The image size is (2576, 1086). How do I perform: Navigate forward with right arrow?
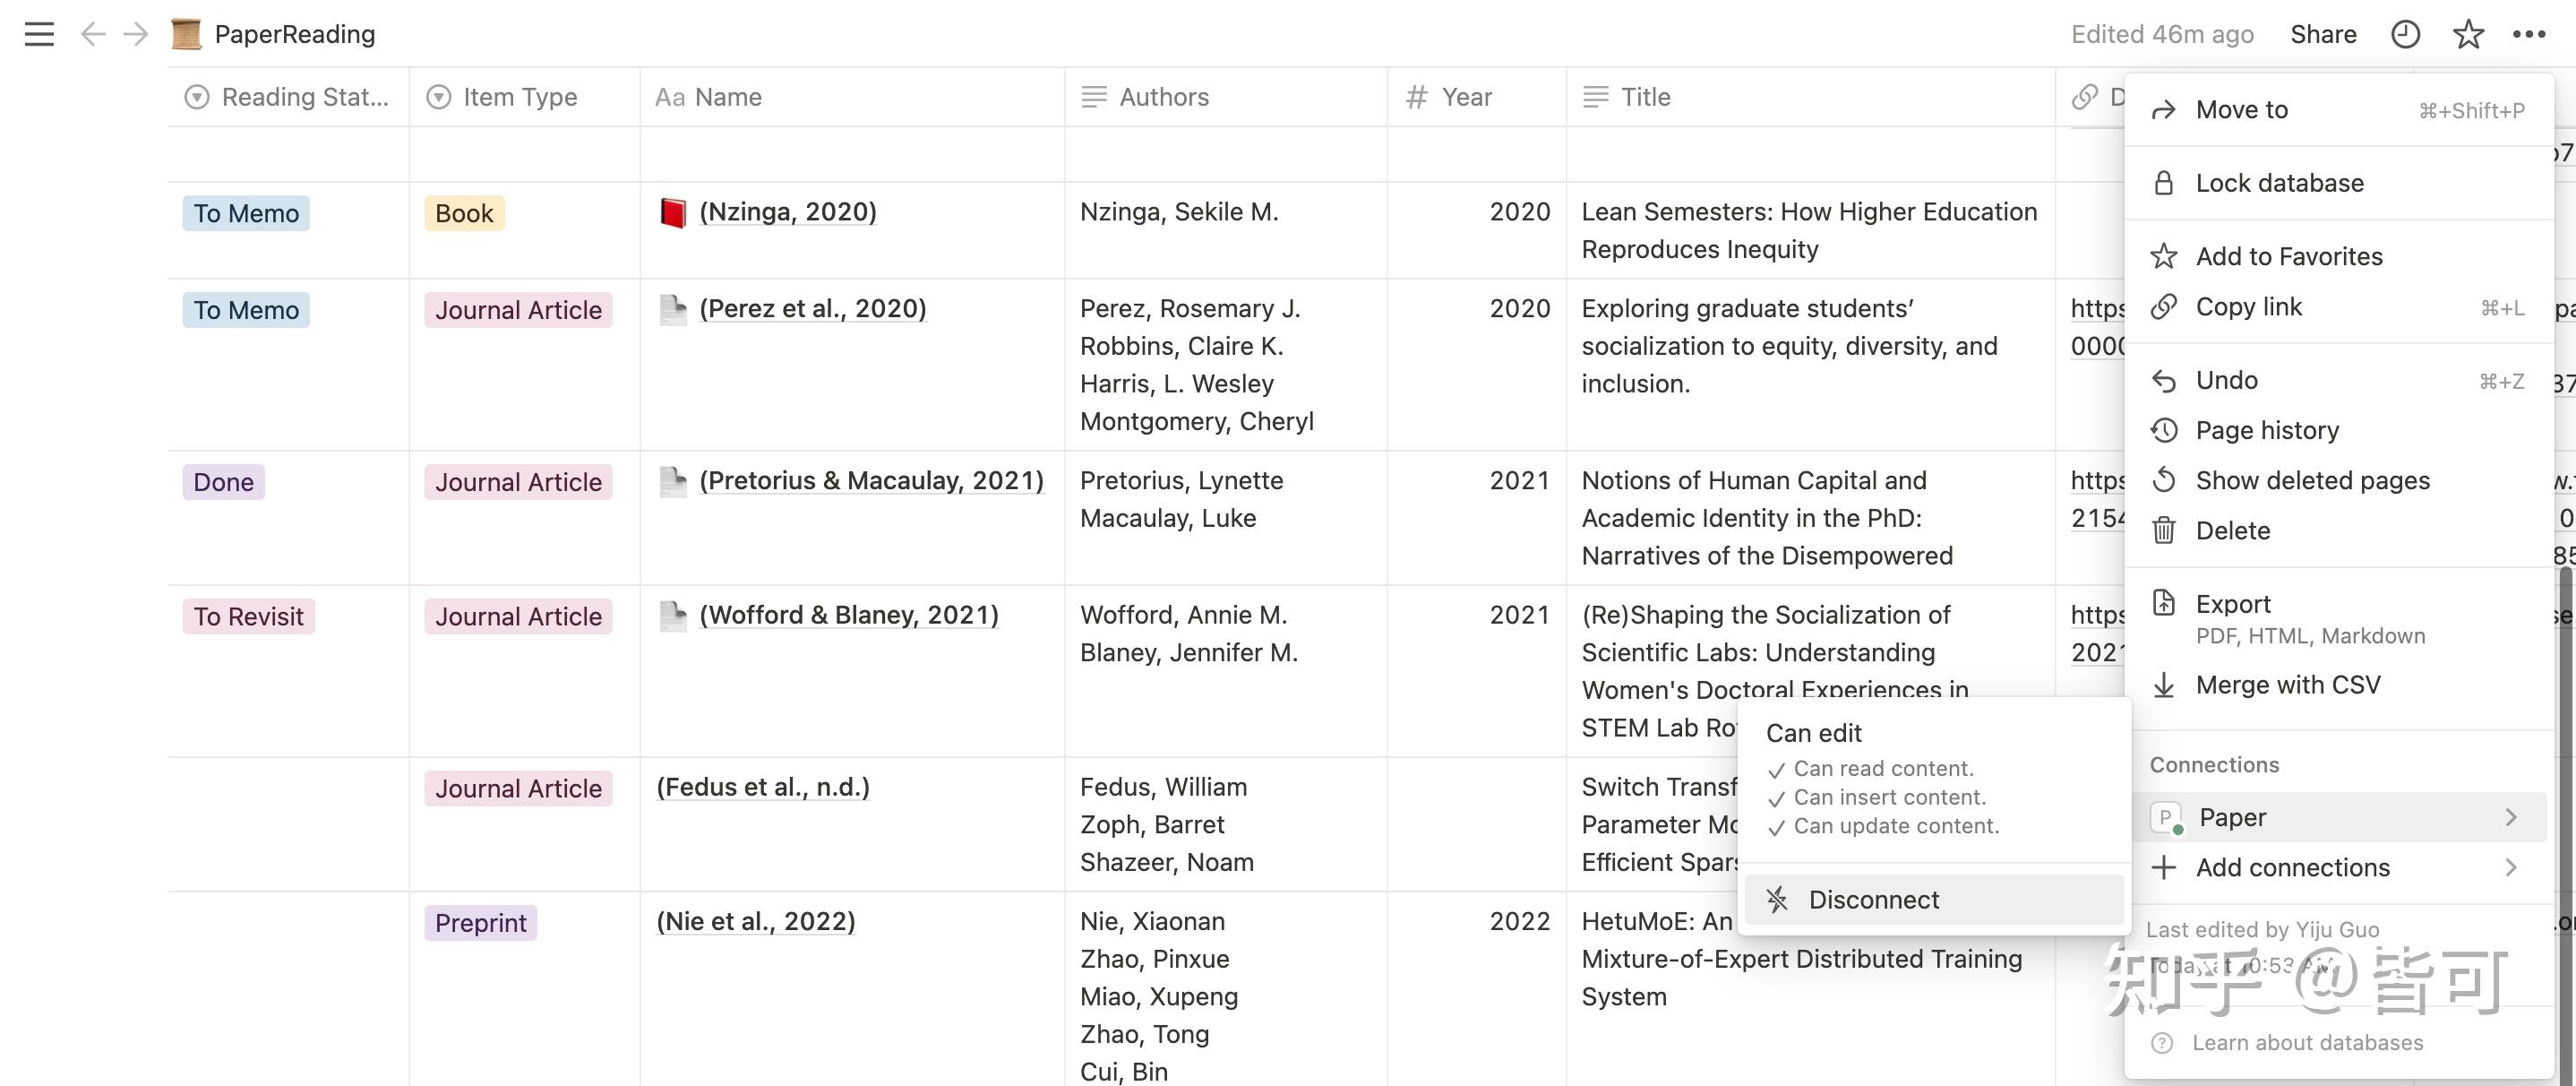pyautogui.click(x=135, y=34)
